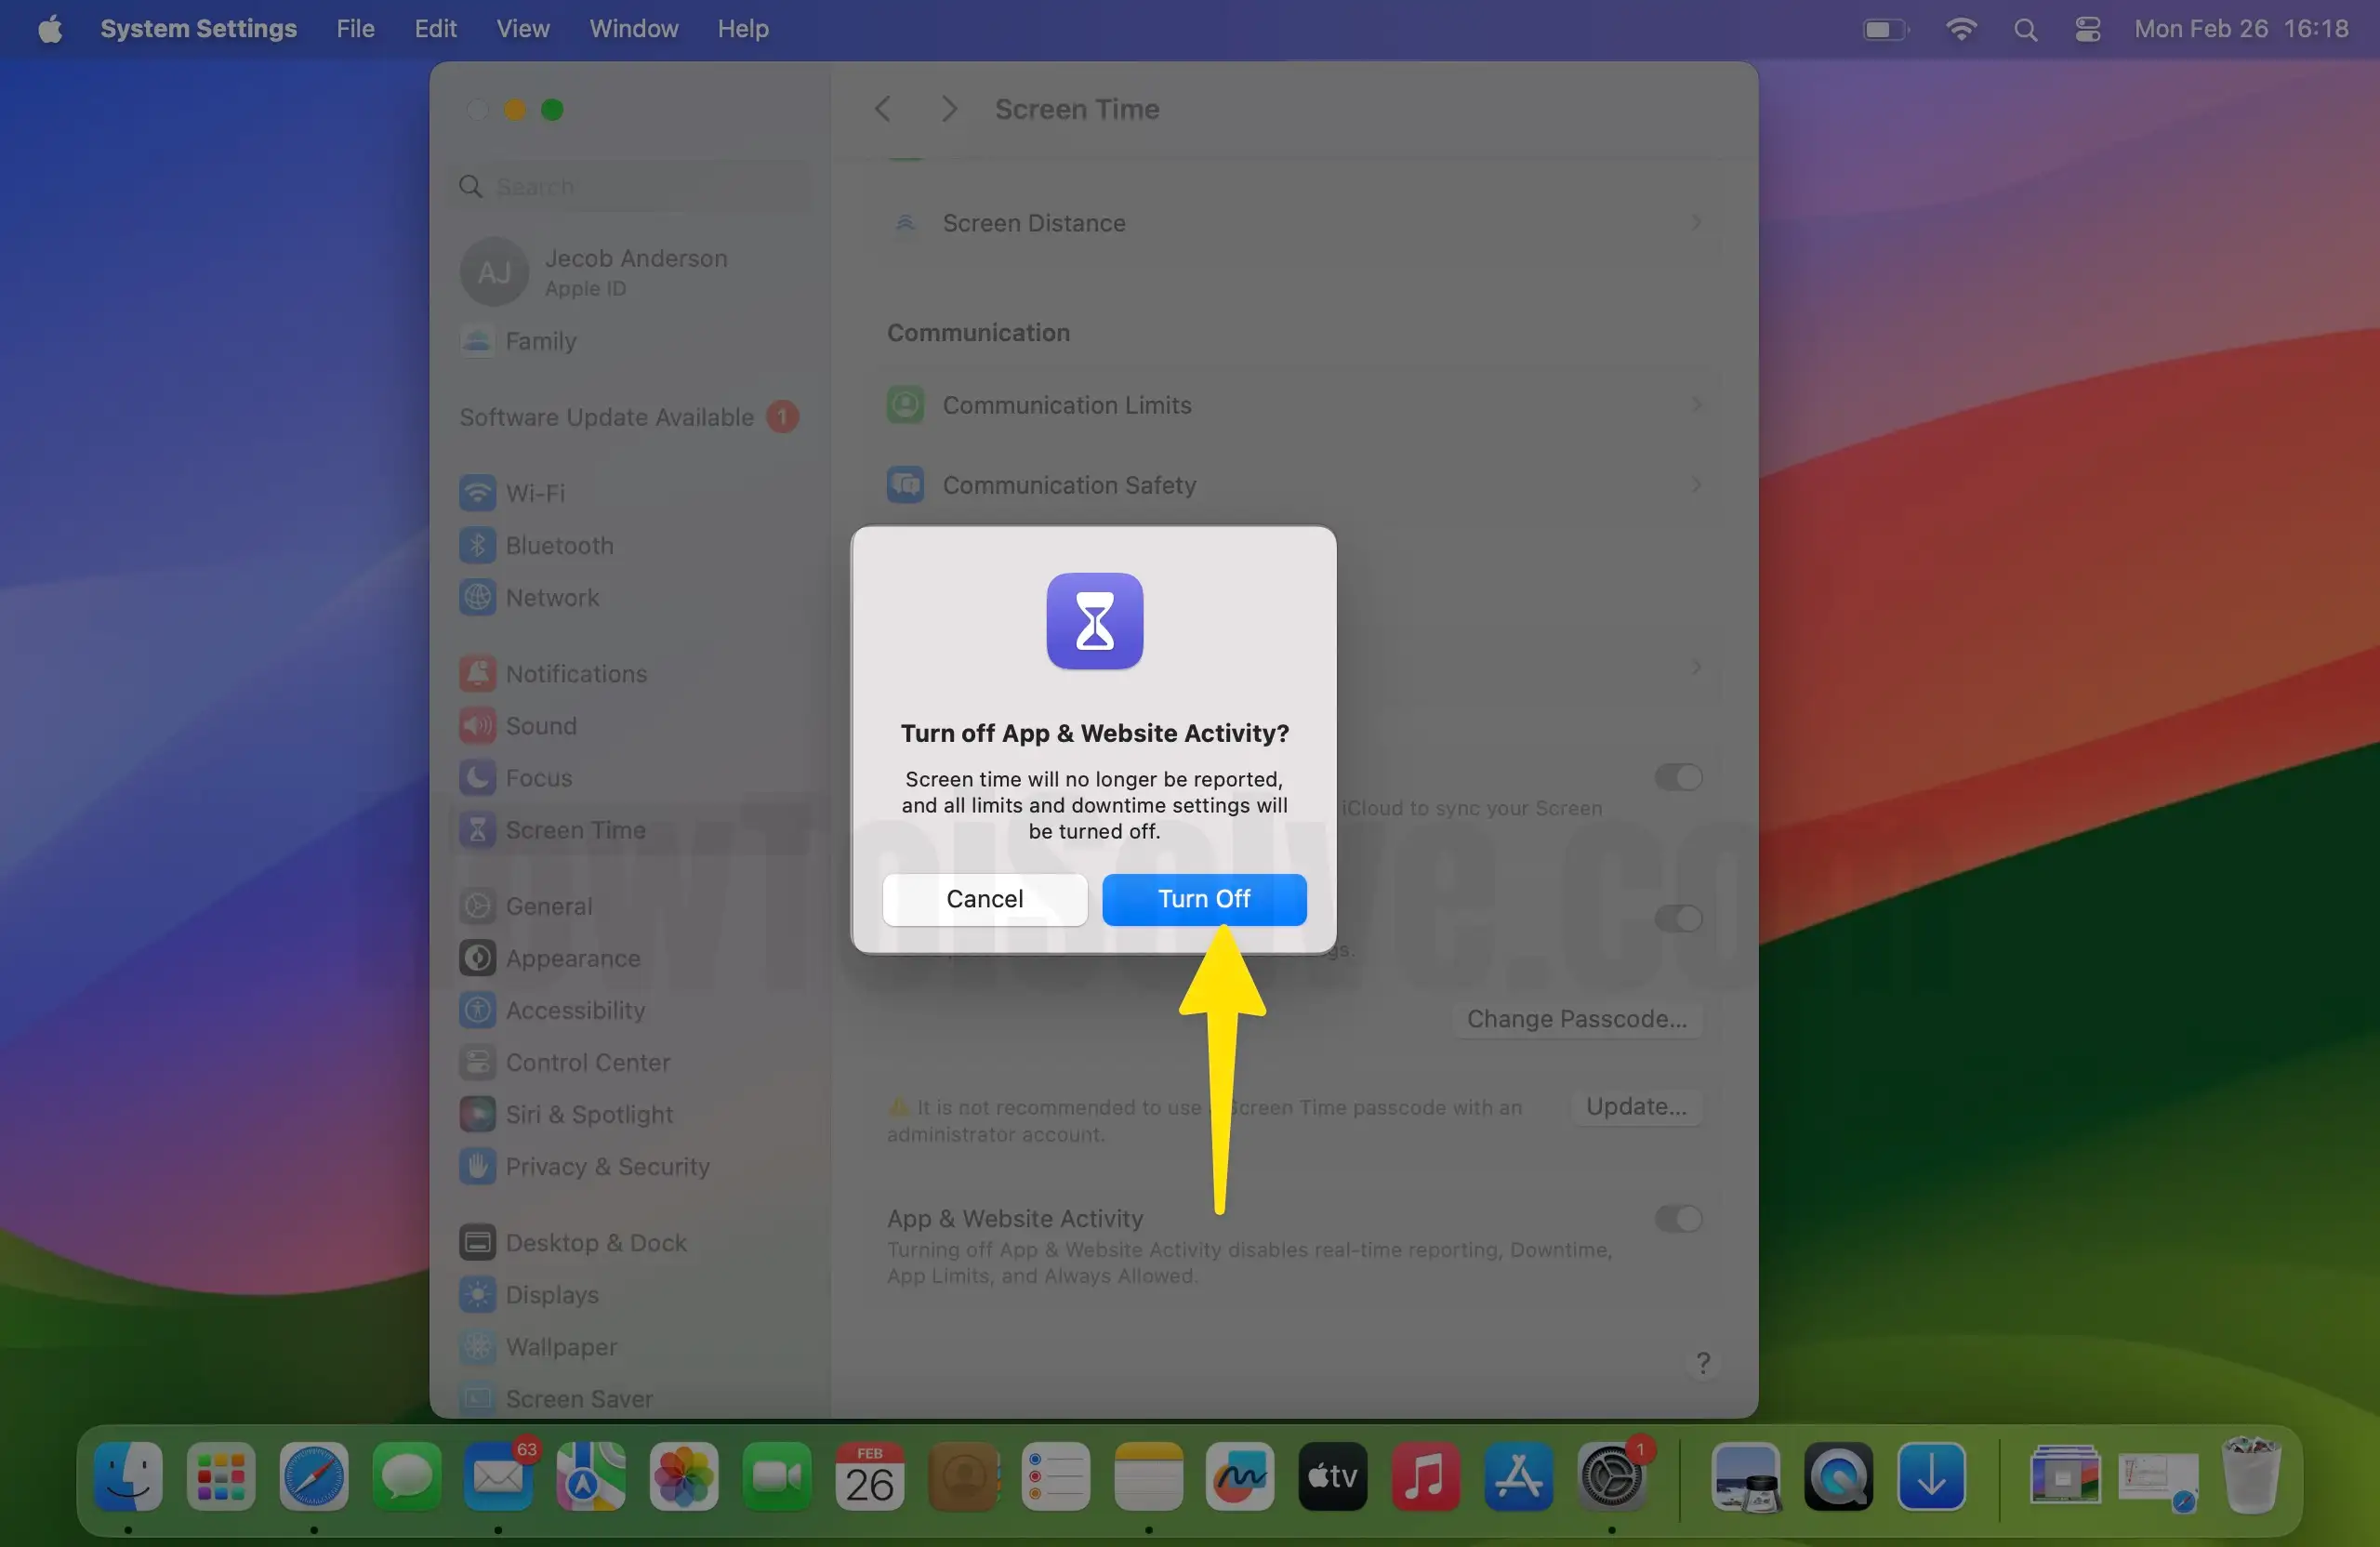Image resolution: width=2380 pixels, height=1547 pixels.
Task: Open Siri & Spotlight settings
Action: pos(588,1114)
